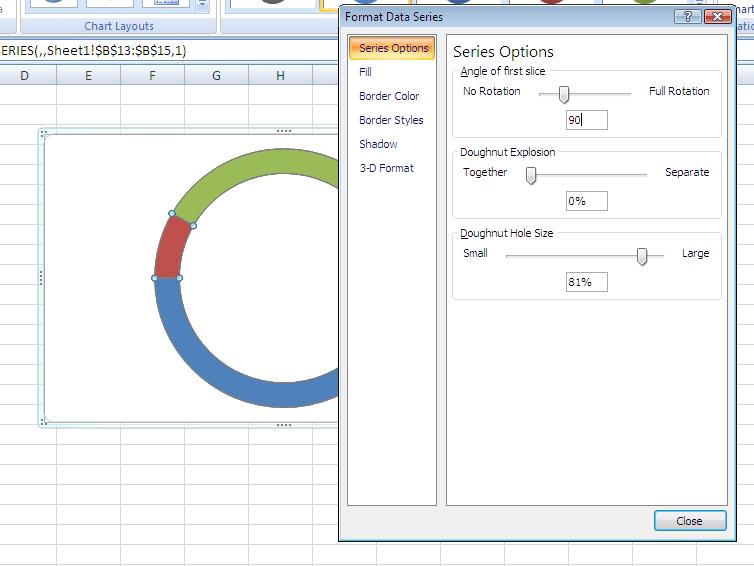The height and width of the screenshot is (566, 754).
Task: Click the formula bar SERIES formula text
Action: [93, 50]
